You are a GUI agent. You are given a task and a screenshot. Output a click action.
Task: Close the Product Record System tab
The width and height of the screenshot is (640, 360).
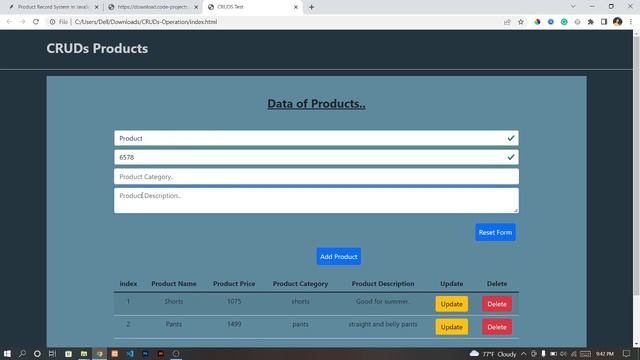pos(96,7)
